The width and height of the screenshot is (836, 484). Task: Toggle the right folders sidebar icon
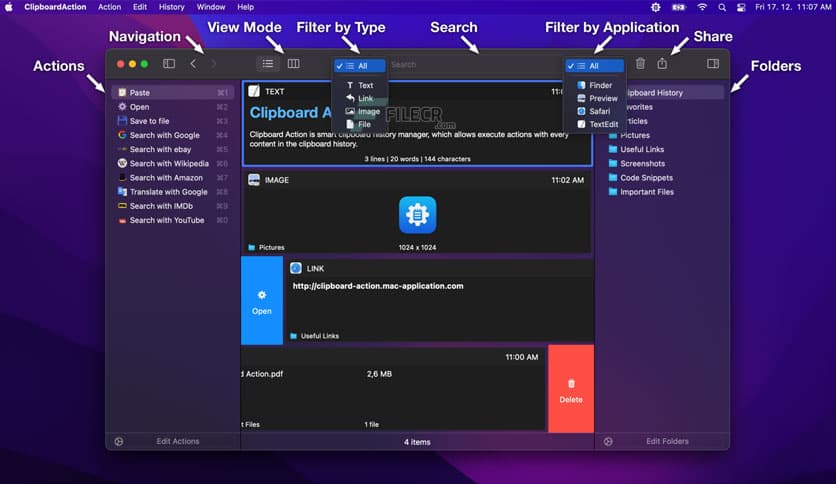point(713,64)
